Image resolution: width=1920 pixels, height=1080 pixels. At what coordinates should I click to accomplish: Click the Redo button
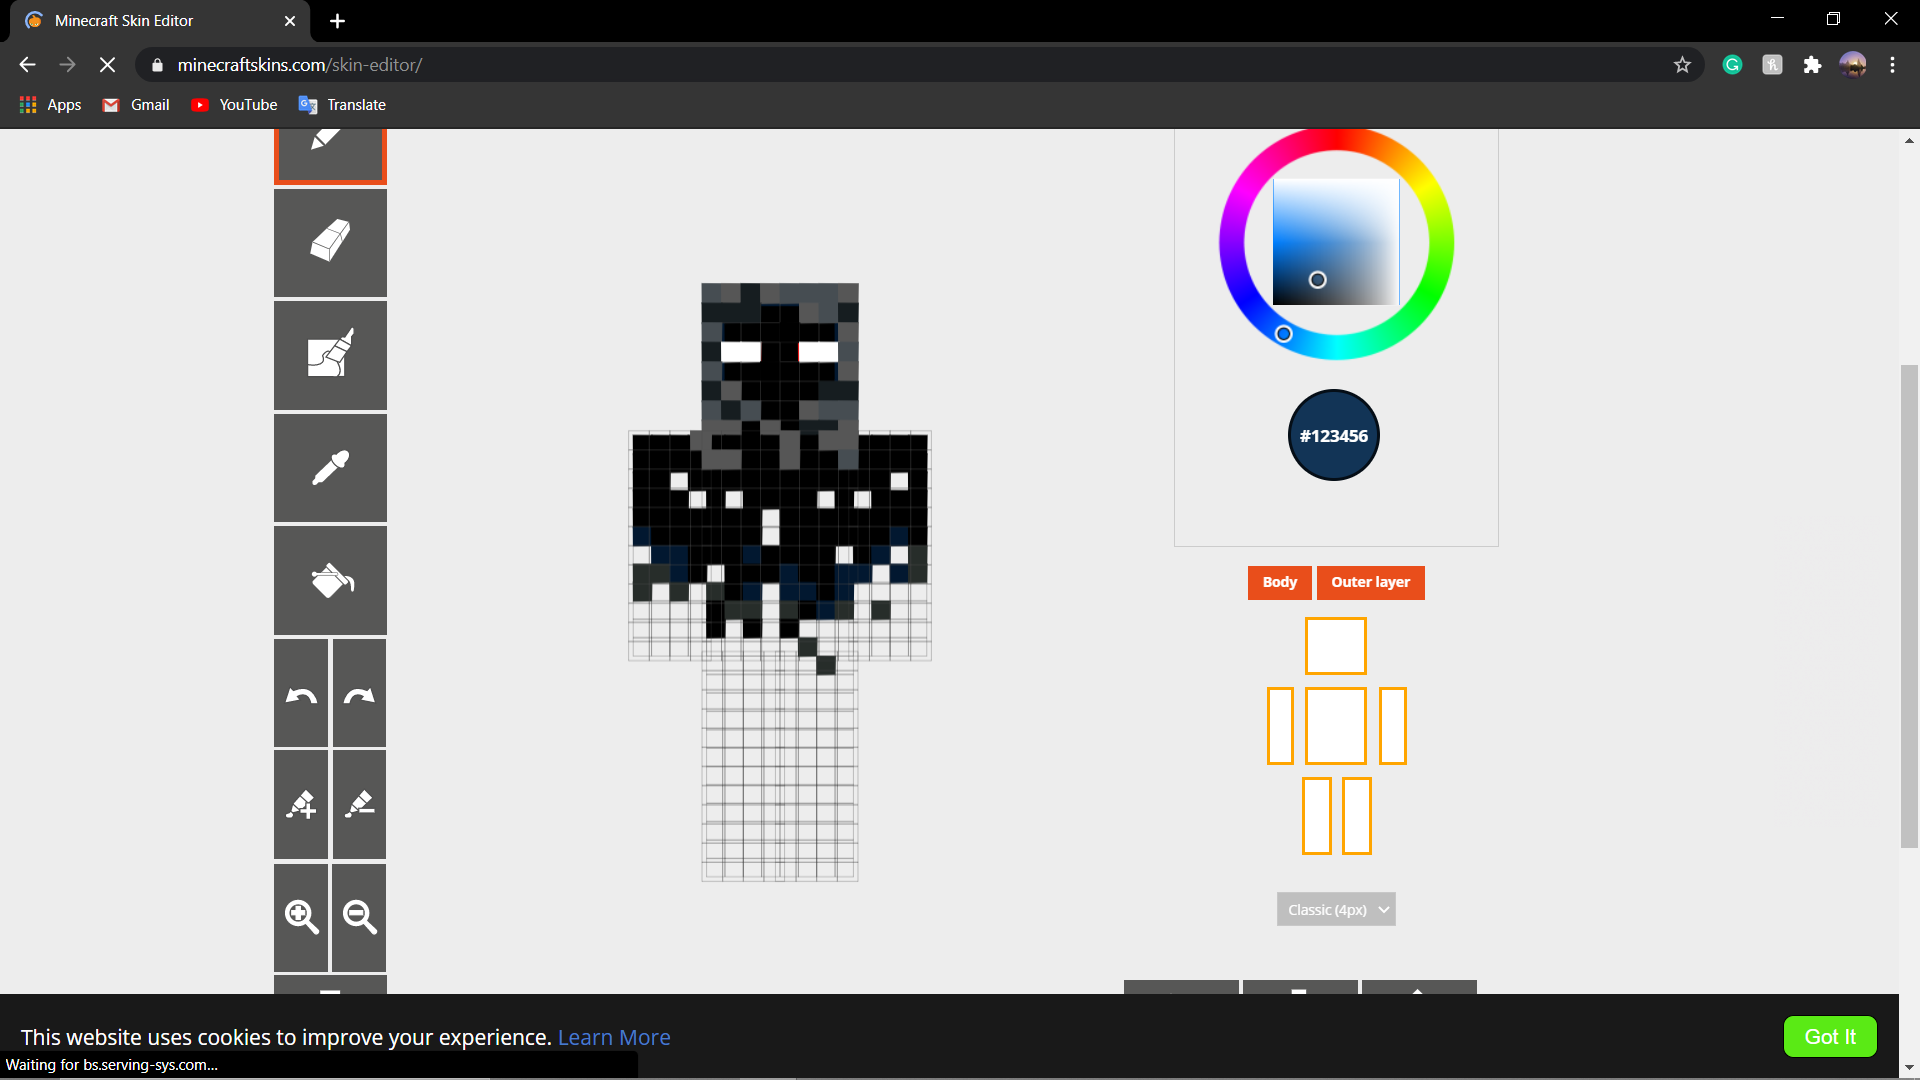(x=357, y=694)
